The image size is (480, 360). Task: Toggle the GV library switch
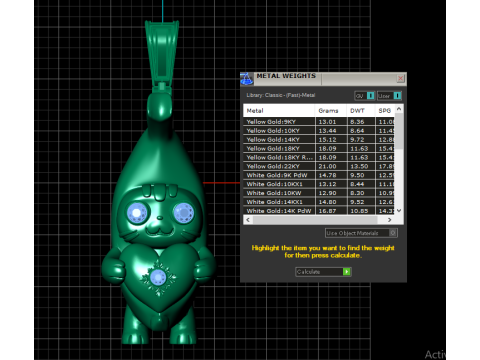coord(365,96)
